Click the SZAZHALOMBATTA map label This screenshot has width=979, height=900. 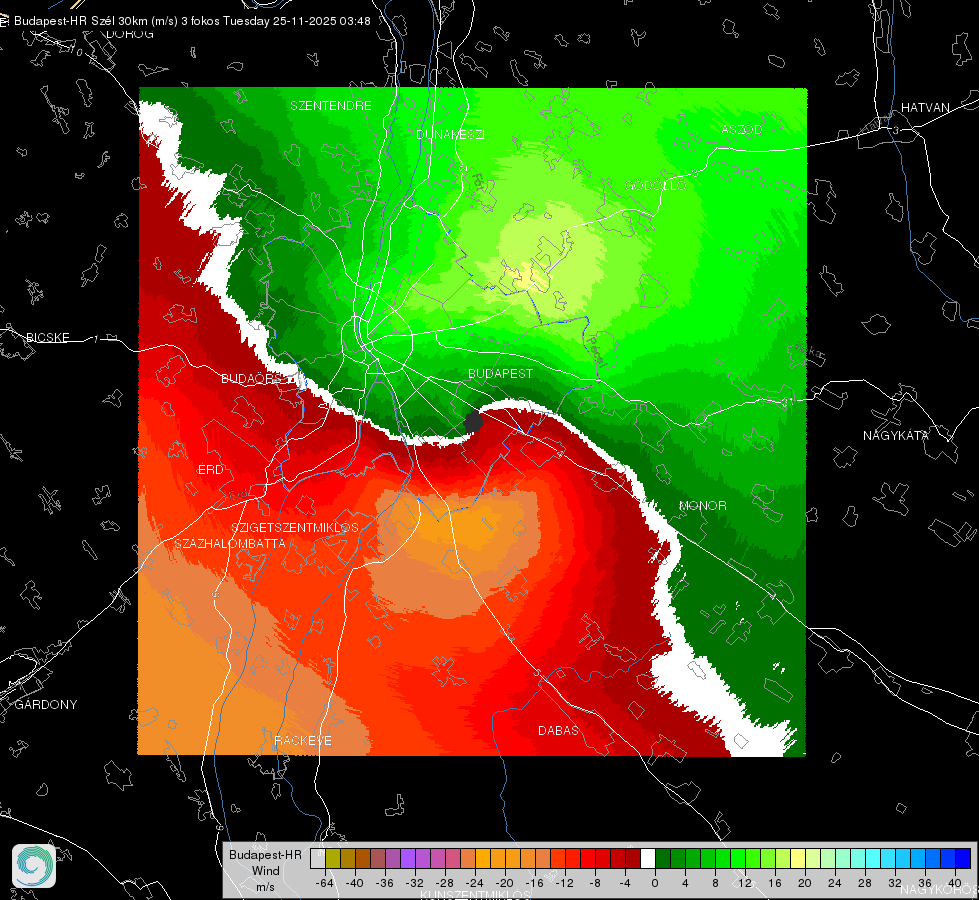click(x=230, y=543)
